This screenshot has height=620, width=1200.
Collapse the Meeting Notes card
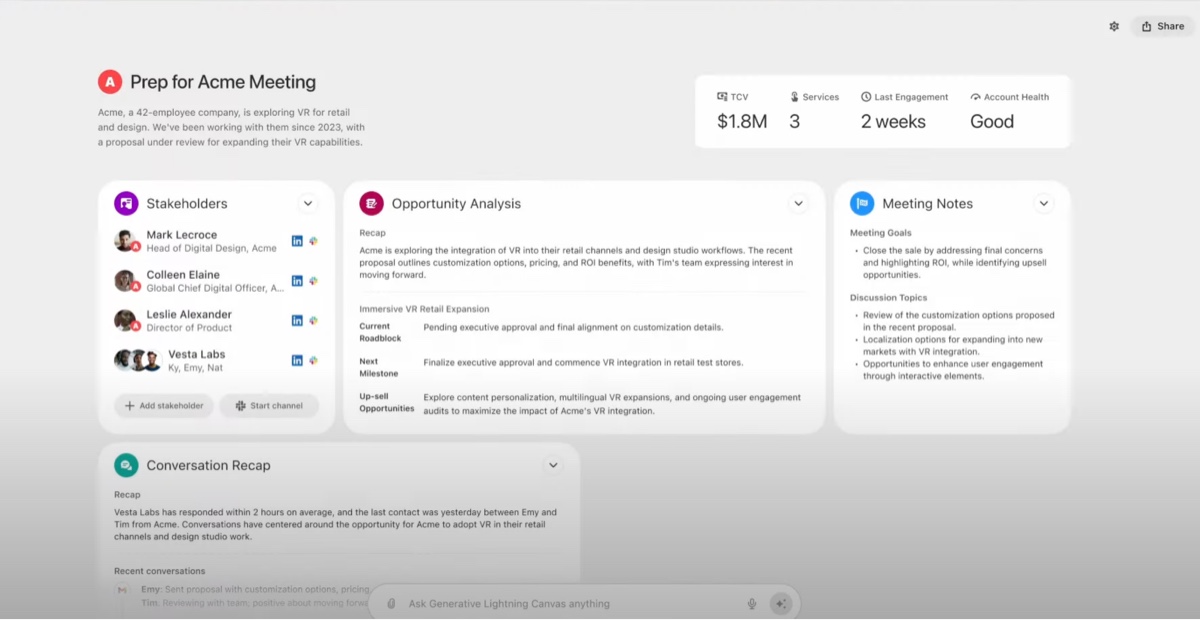click(1044, 204)
